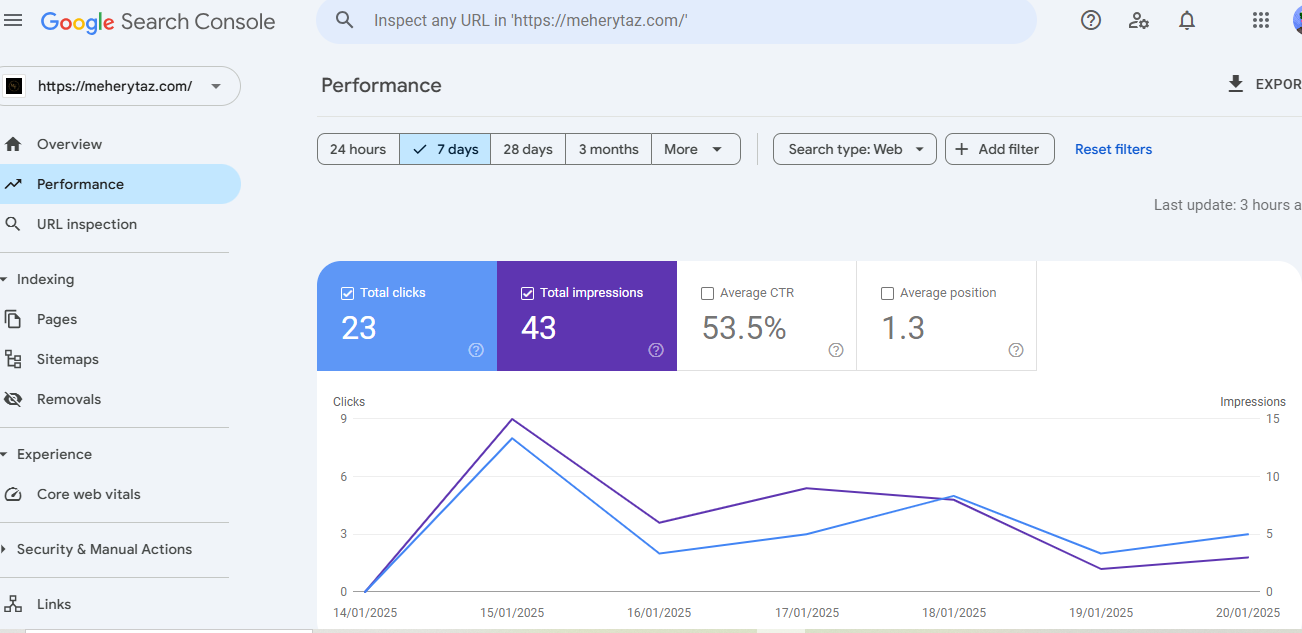The image size is (1302, 633).
Task: Open Removals under Indexing
Action: (x=120, y=399)
